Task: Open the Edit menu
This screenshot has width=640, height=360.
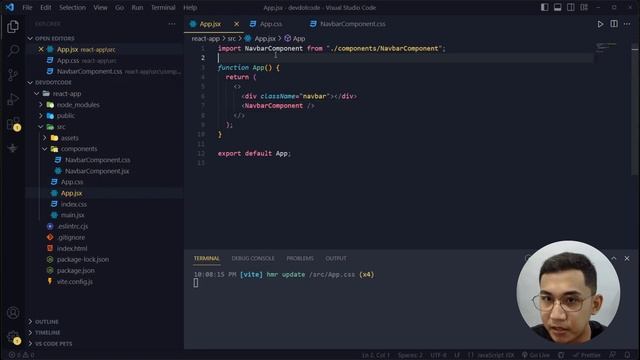Action: (x=46, y=7)
